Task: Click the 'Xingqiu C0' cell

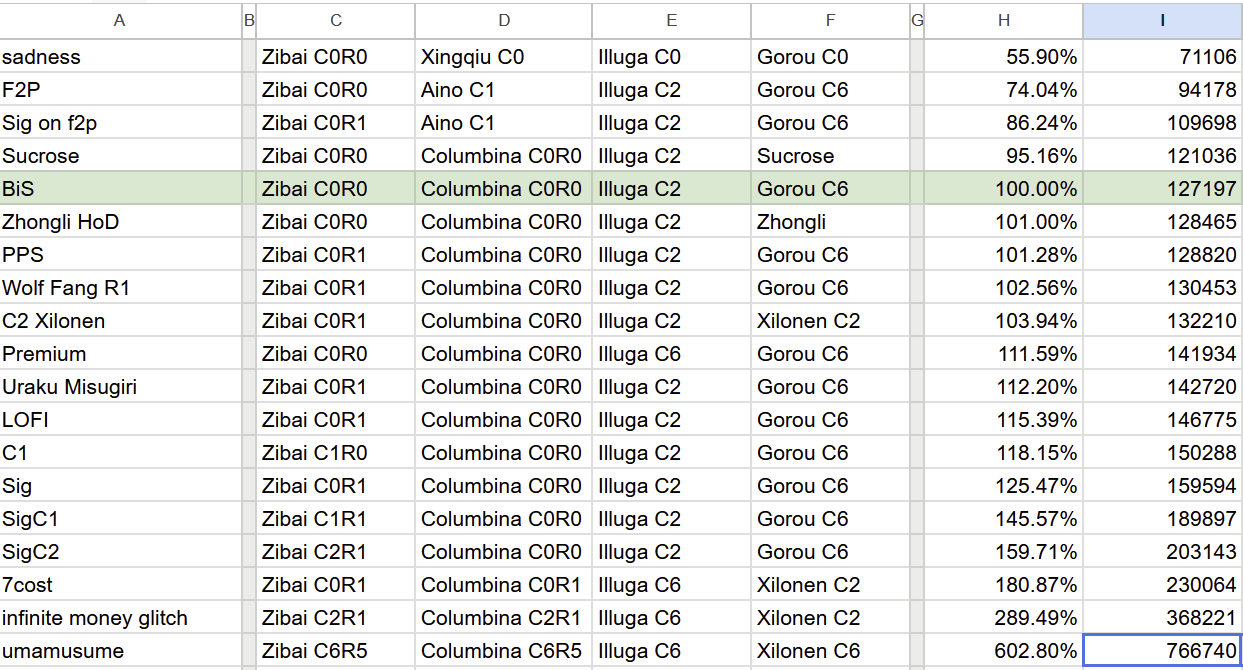Action: 503,57
